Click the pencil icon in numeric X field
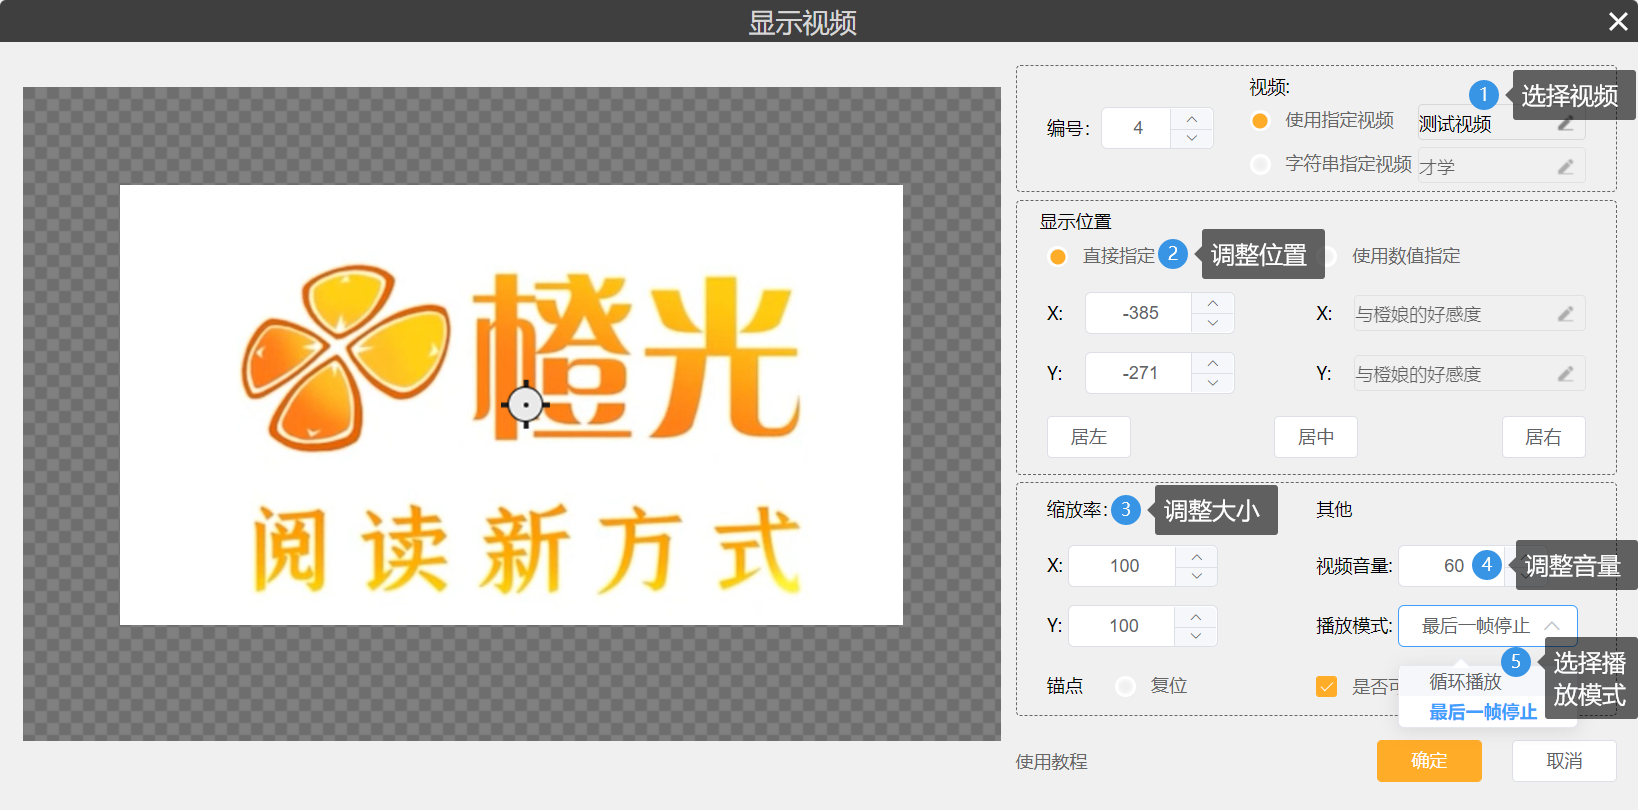Viewport: 1638px width, 810px height. click(1566, 314)
